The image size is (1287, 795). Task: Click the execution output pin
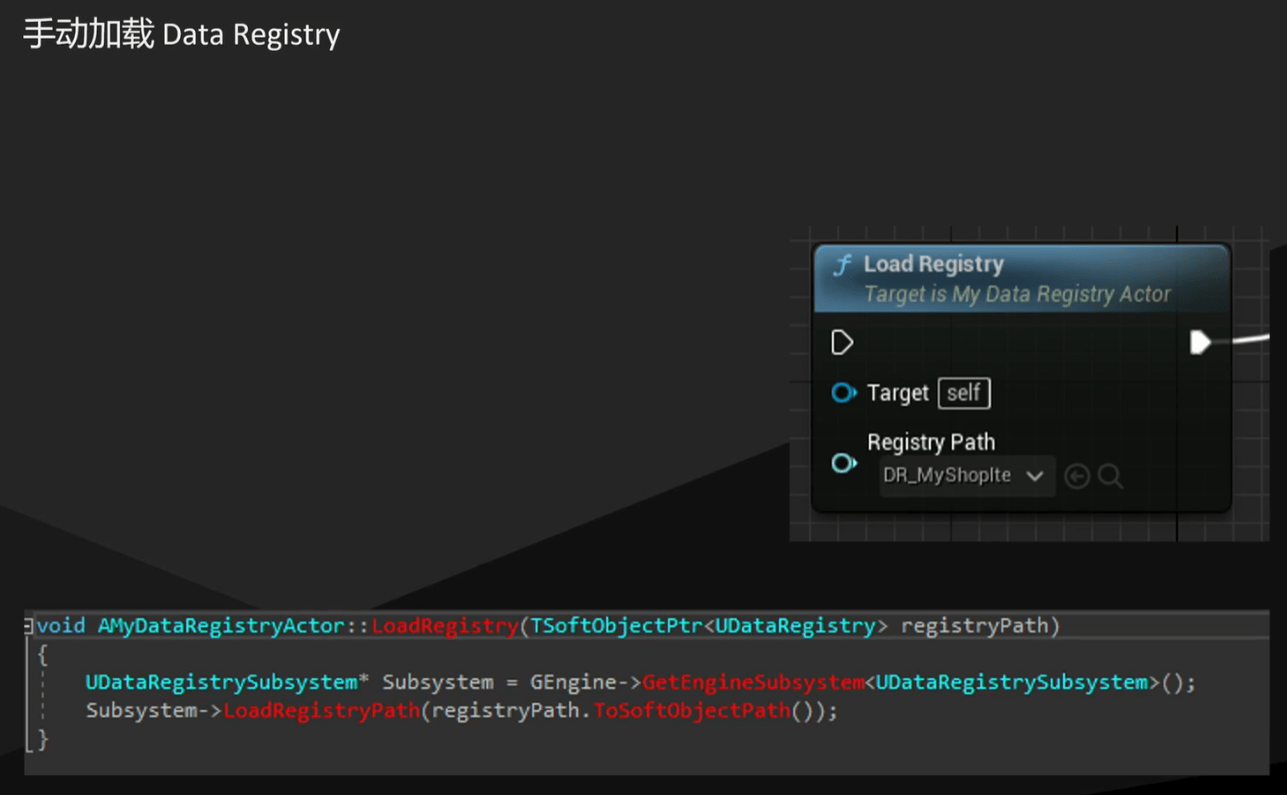point(1200,343)
